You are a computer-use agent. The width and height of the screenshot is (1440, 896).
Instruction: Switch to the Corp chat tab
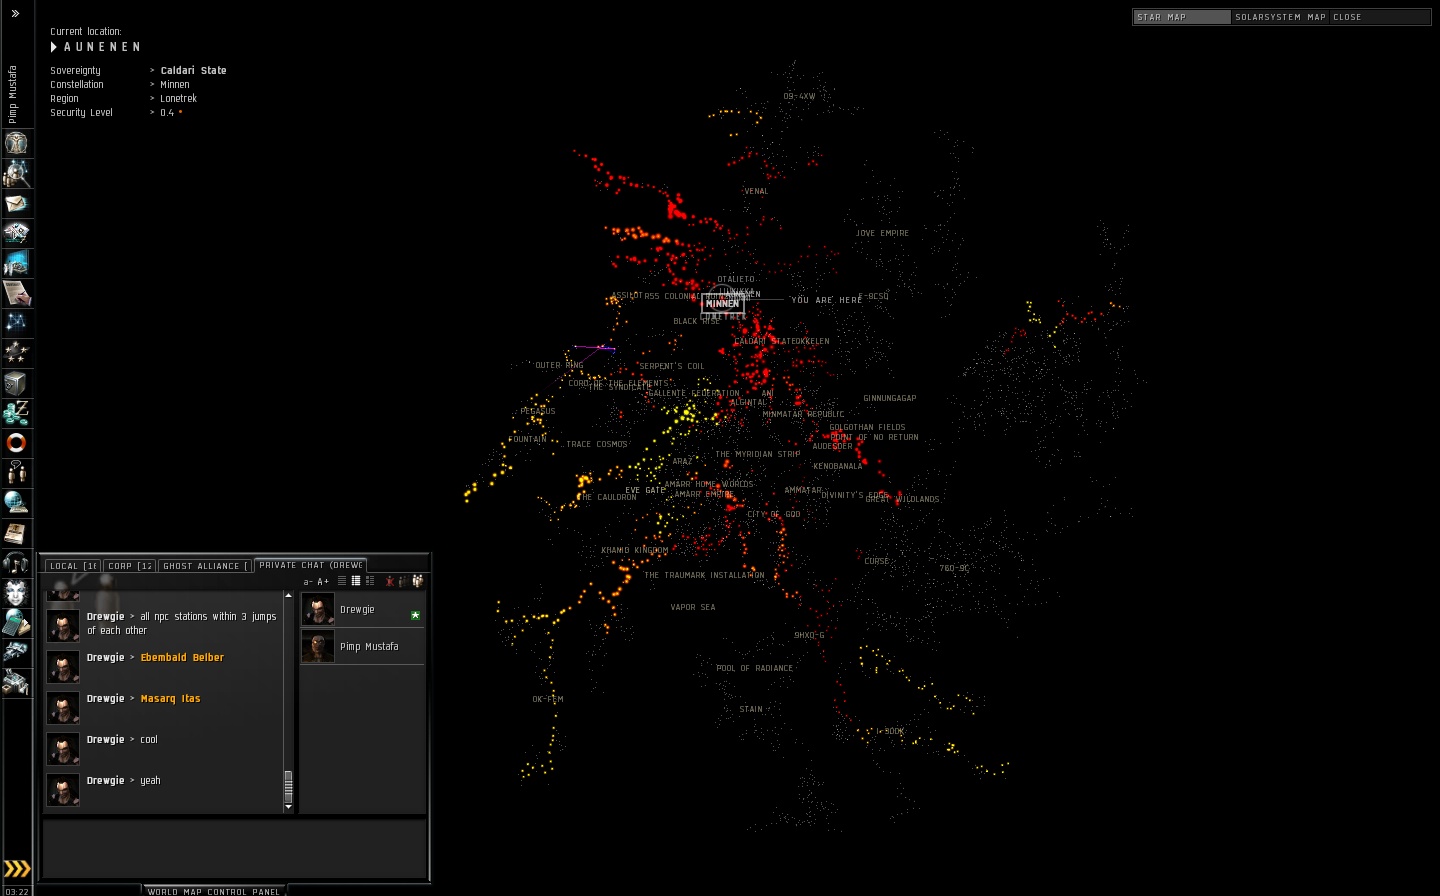pos(130,566)
